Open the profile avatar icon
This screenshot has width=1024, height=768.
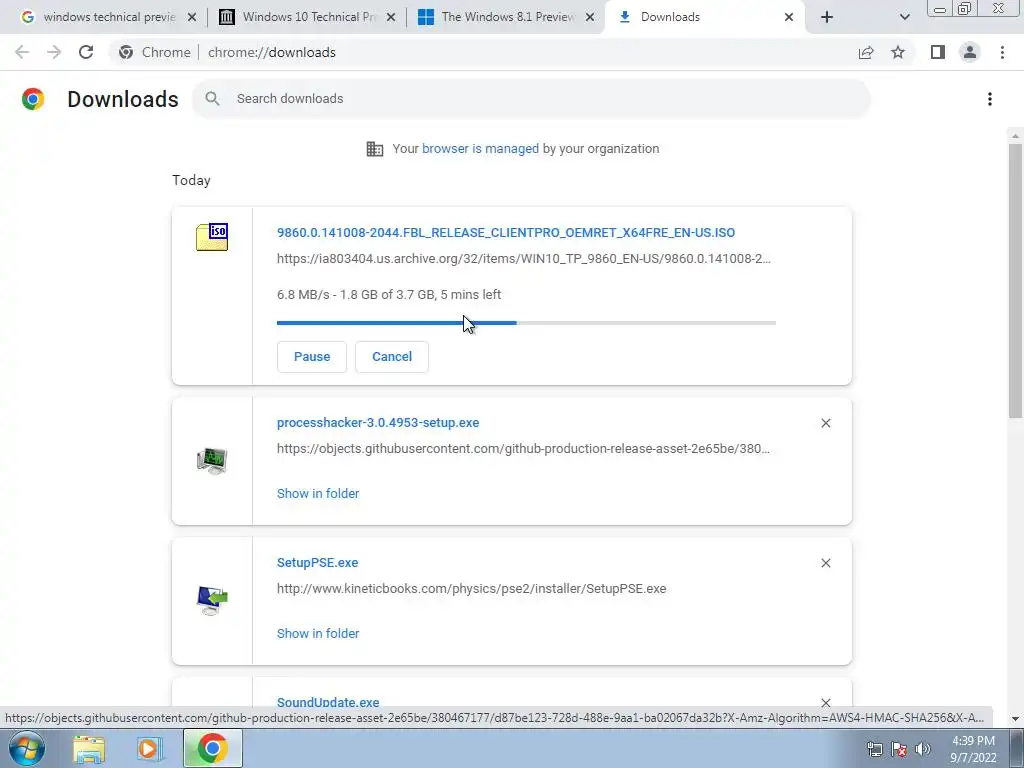pos(970,52)
